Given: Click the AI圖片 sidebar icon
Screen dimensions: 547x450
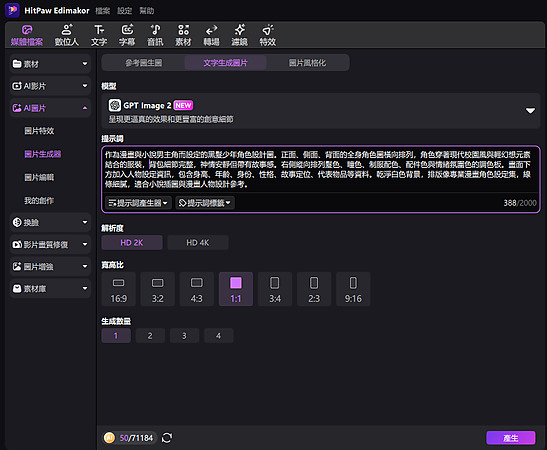Looking at the screenshot, I should (17, 108).
